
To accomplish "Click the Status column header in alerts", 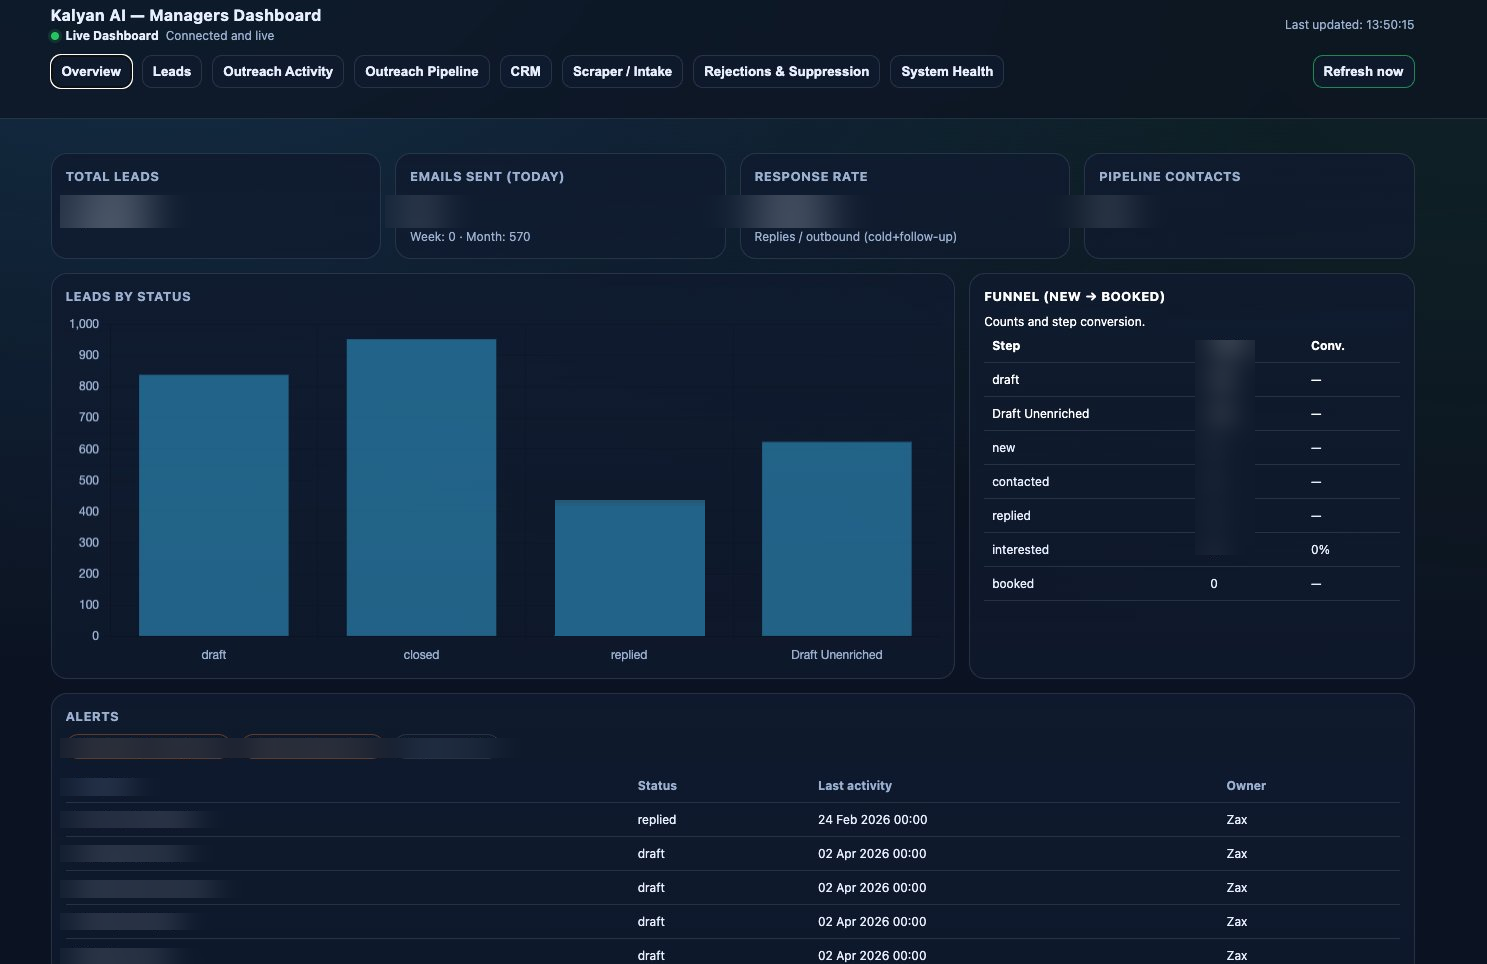I will click(657, 786).
